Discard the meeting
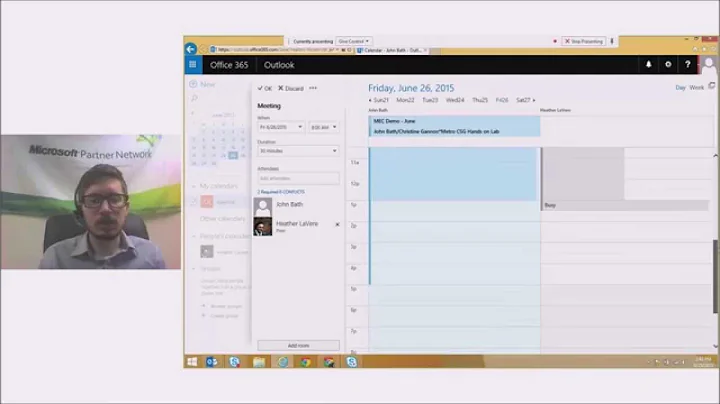Viewport: 720px width, 404px height. point(291,88)
